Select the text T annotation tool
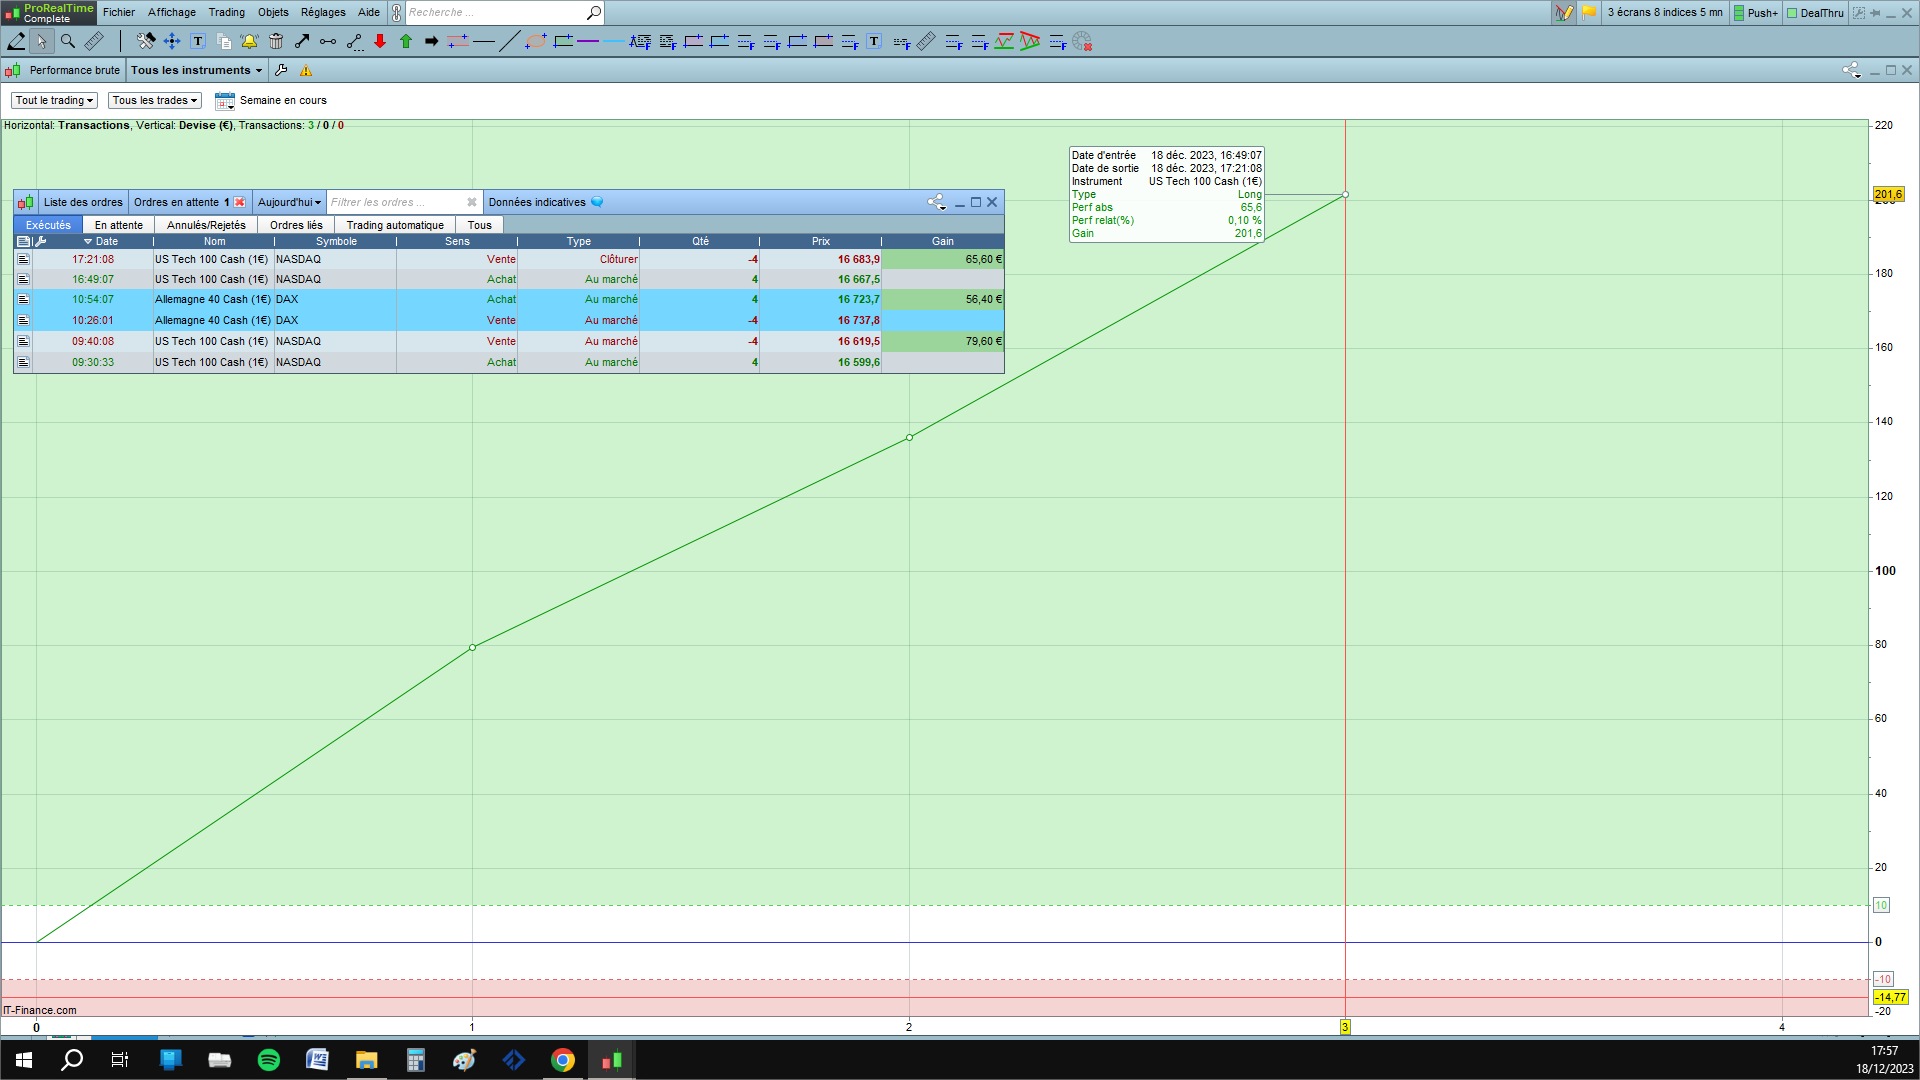 tap(198, 41)
